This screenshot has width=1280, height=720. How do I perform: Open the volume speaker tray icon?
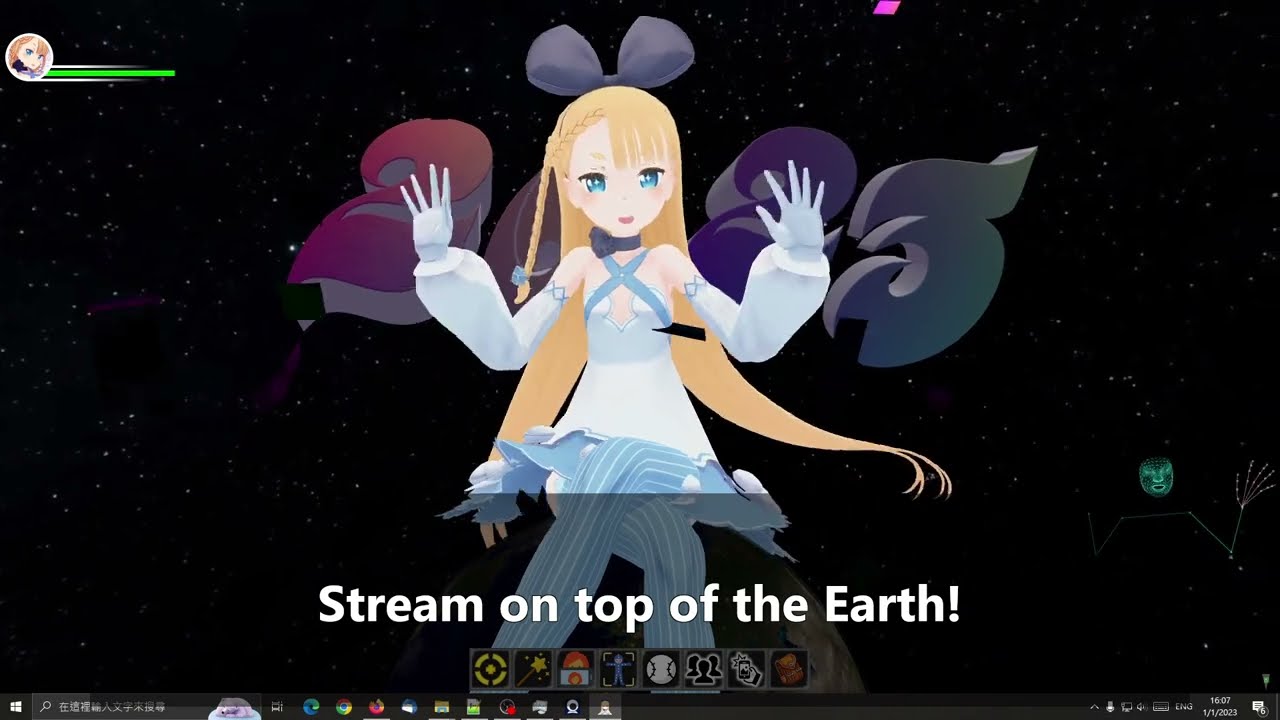pos(1142,707)
